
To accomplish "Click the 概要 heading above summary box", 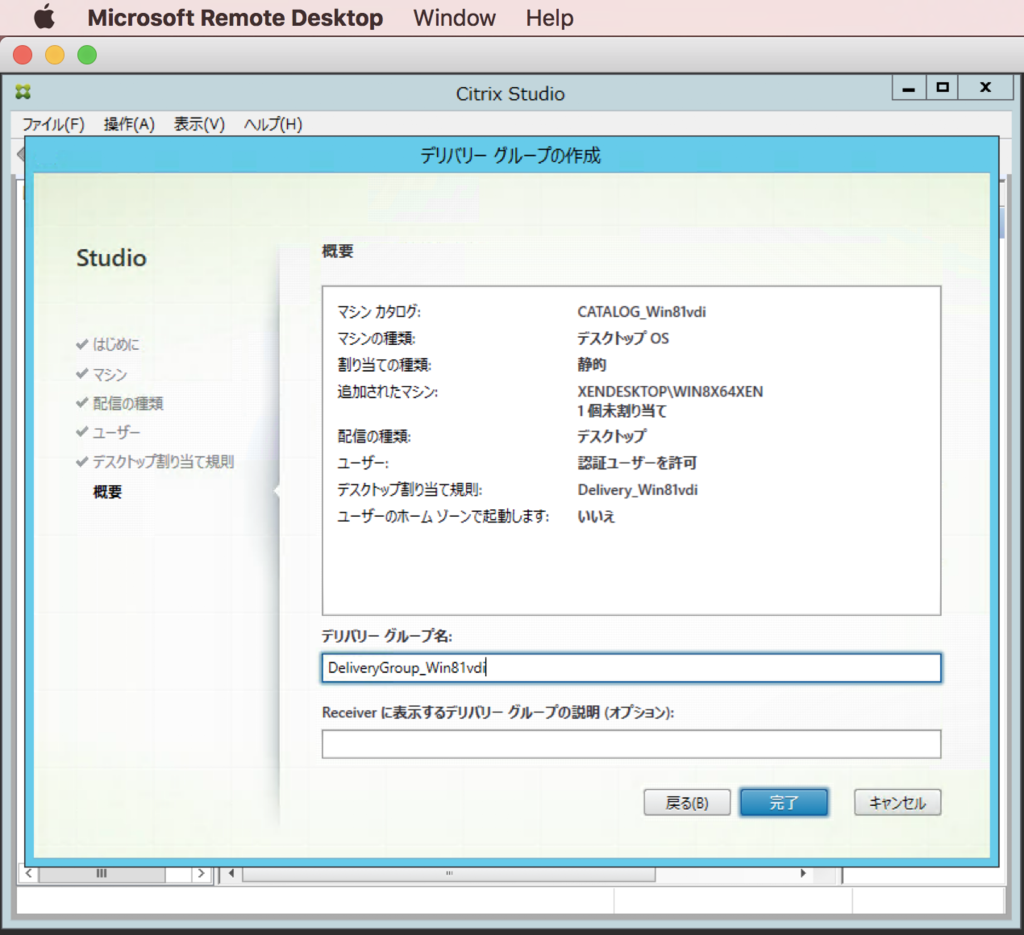I will coord(338,251).
